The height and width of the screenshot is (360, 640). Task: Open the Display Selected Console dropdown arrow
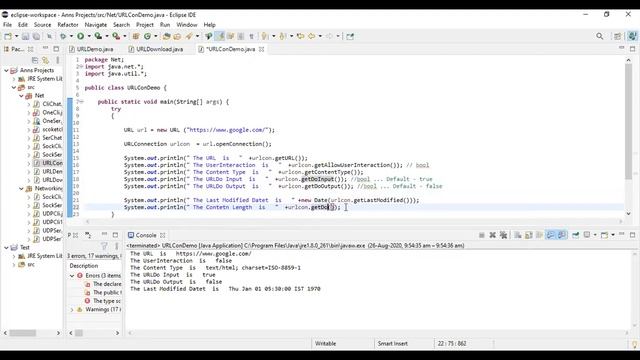click(x=595, y=235)
